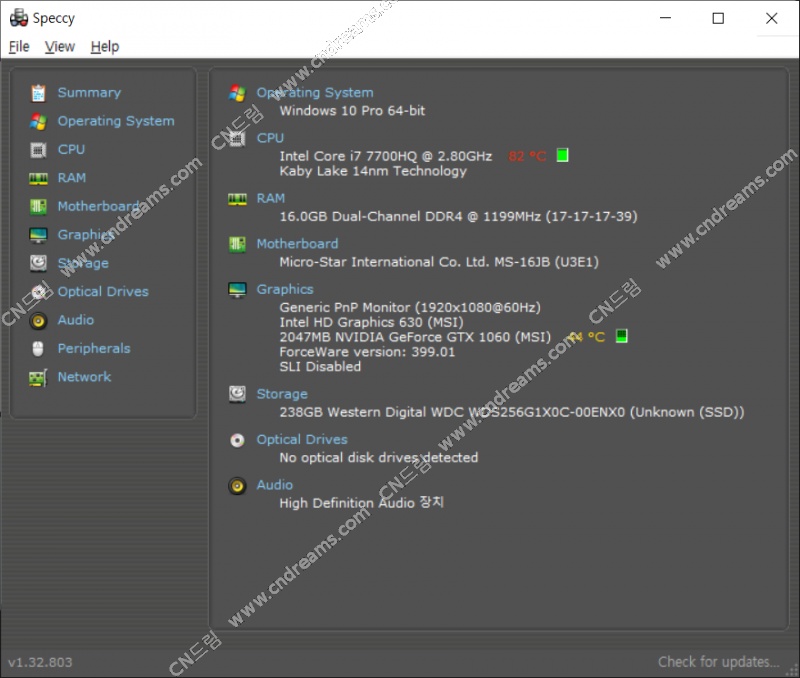Click the Motherboard icon in summary panel
800x678 pixels.
[237, 244]
